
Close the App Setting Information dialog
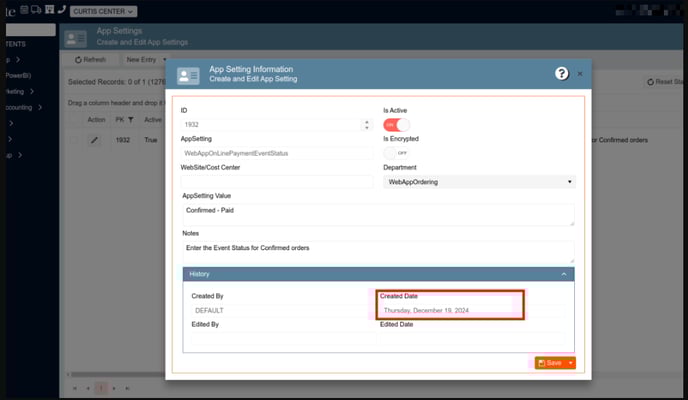[578, 74]
